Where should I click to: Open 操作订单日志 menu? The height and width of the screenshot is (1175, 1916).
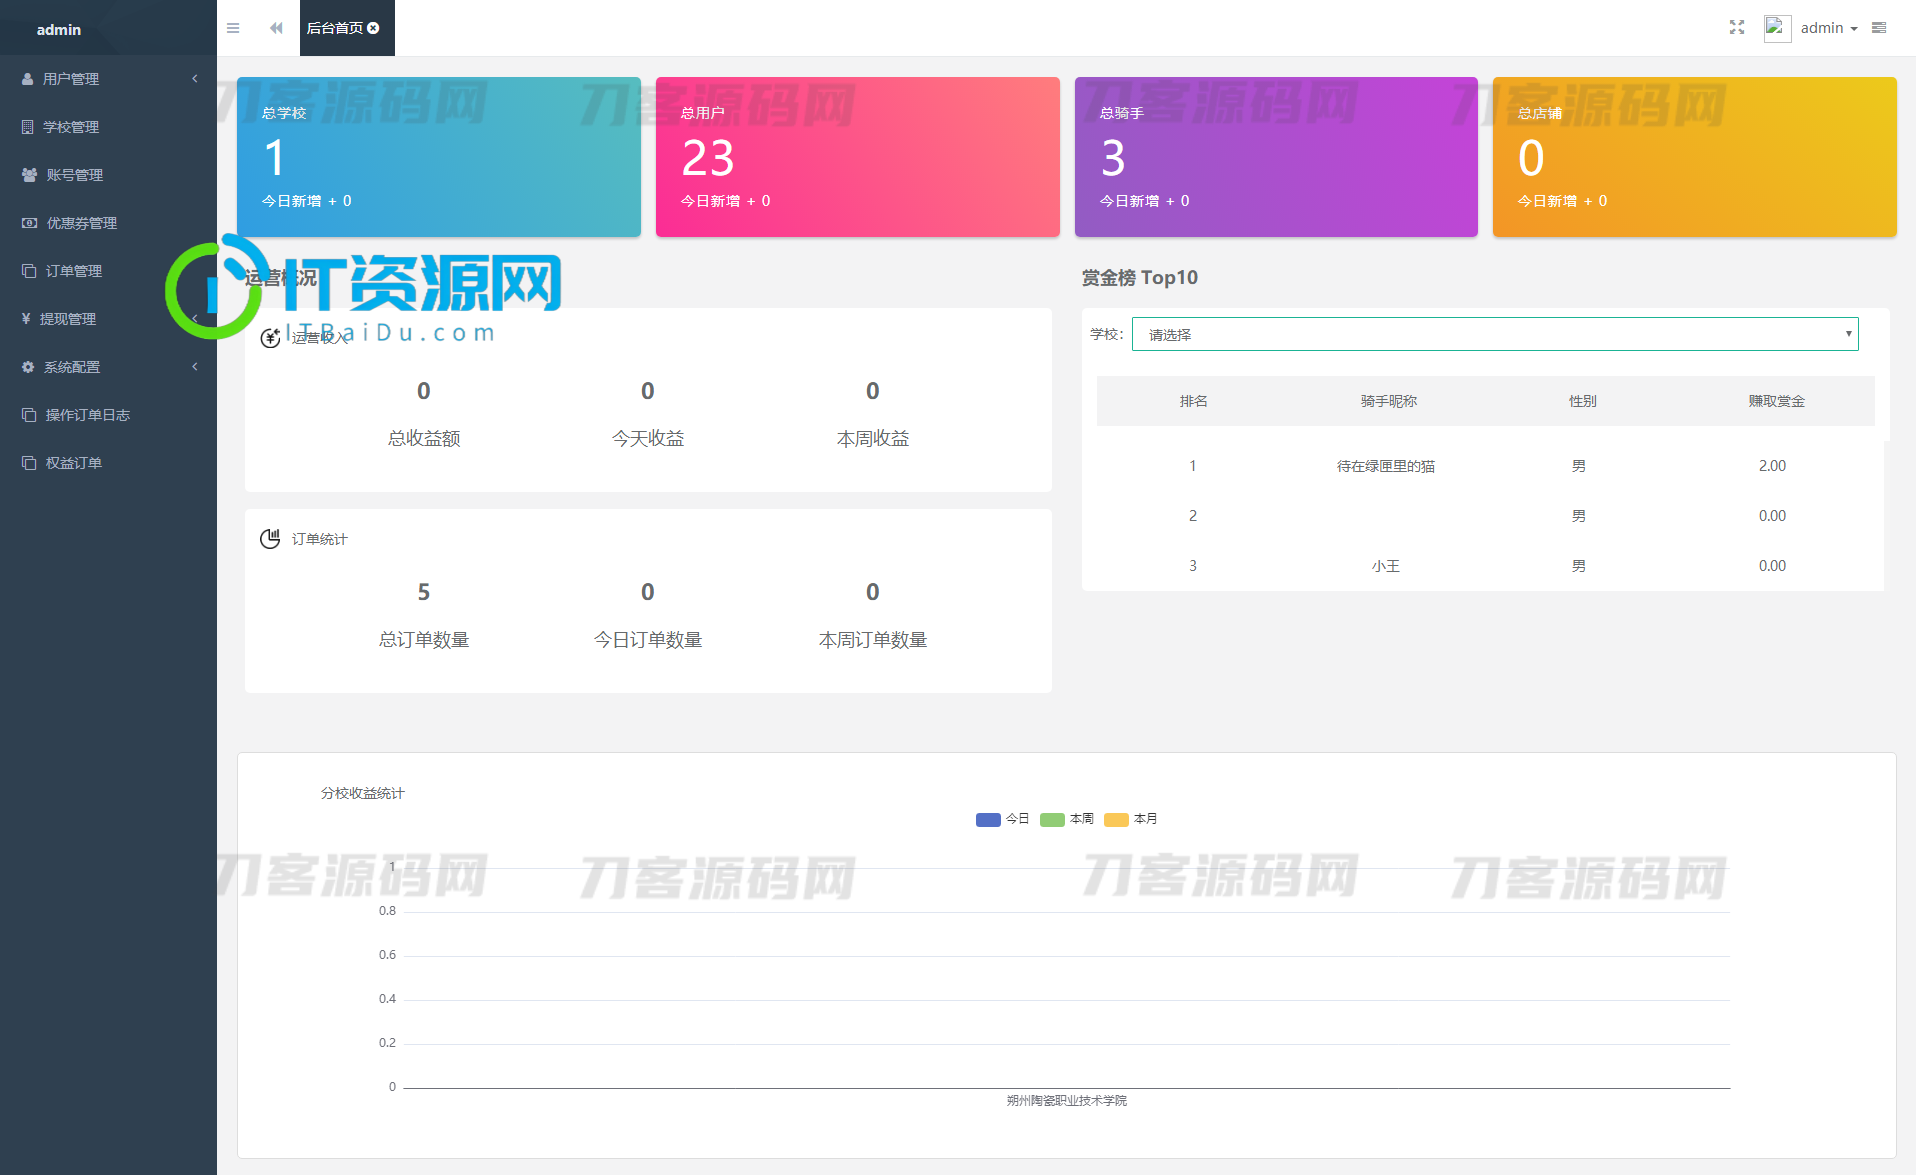(x=108, y=415)
